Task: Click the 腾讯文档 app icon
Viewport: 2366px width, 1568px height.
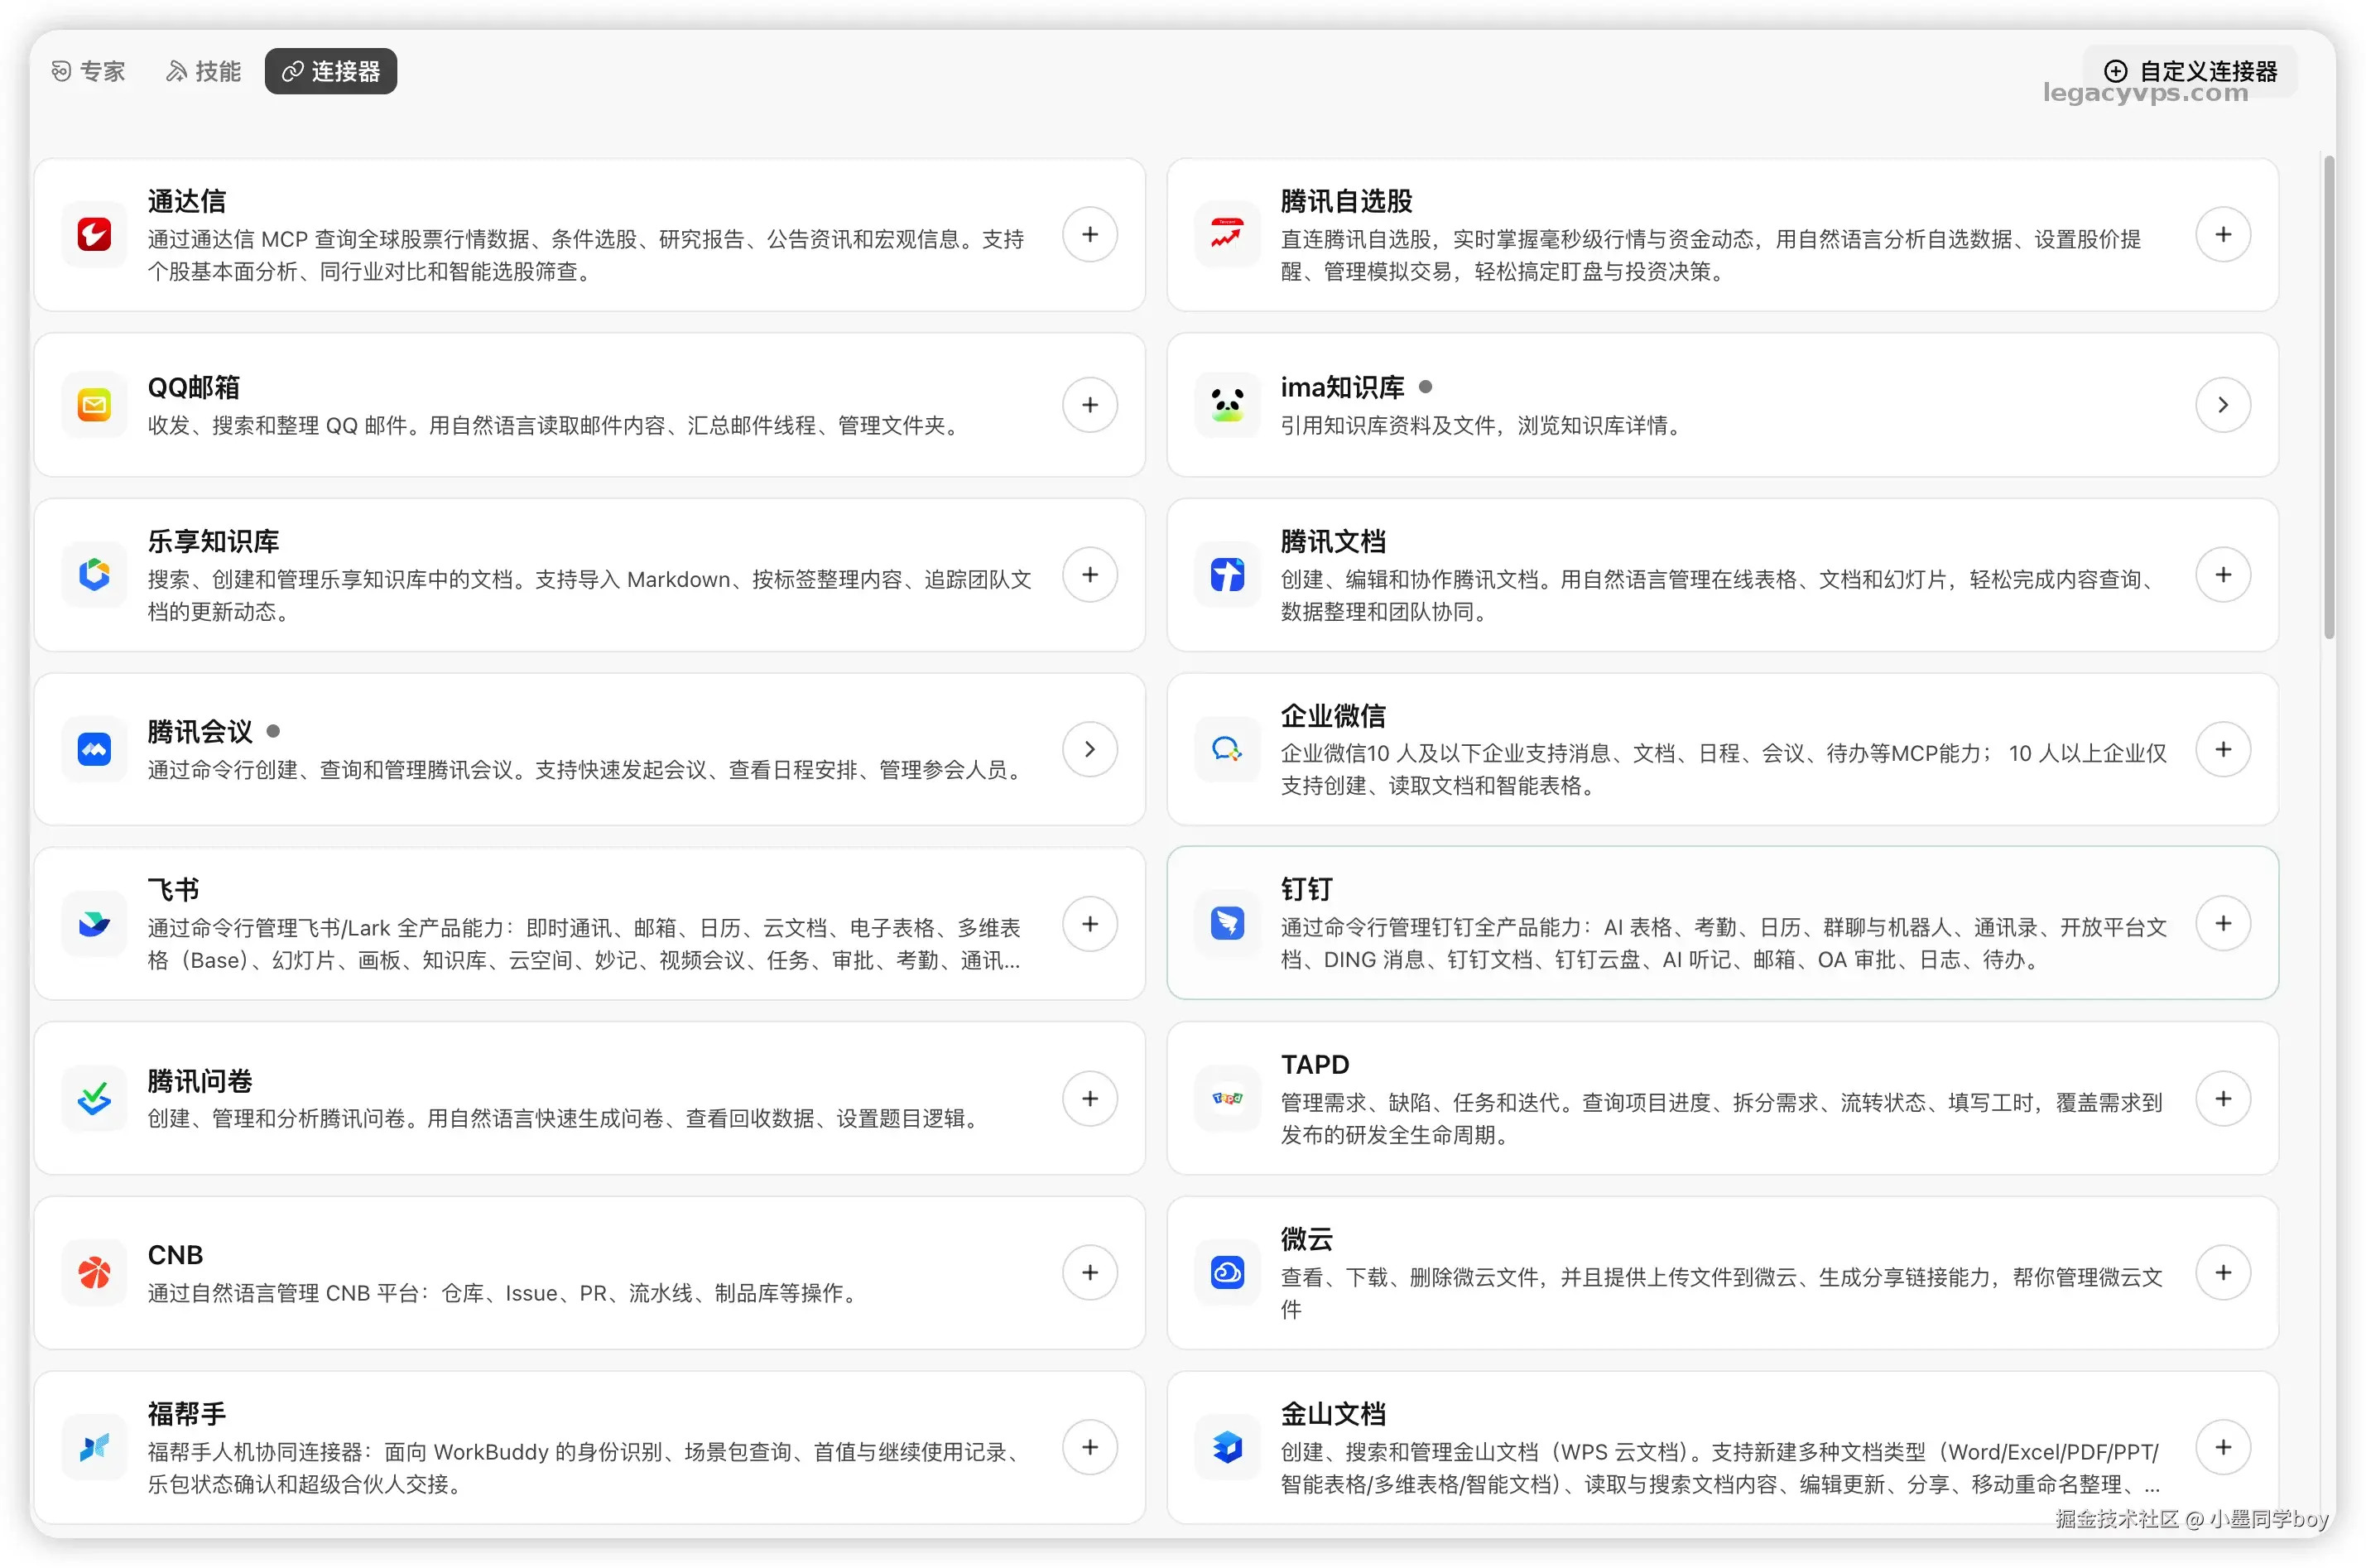Action: pos(1228,575)
